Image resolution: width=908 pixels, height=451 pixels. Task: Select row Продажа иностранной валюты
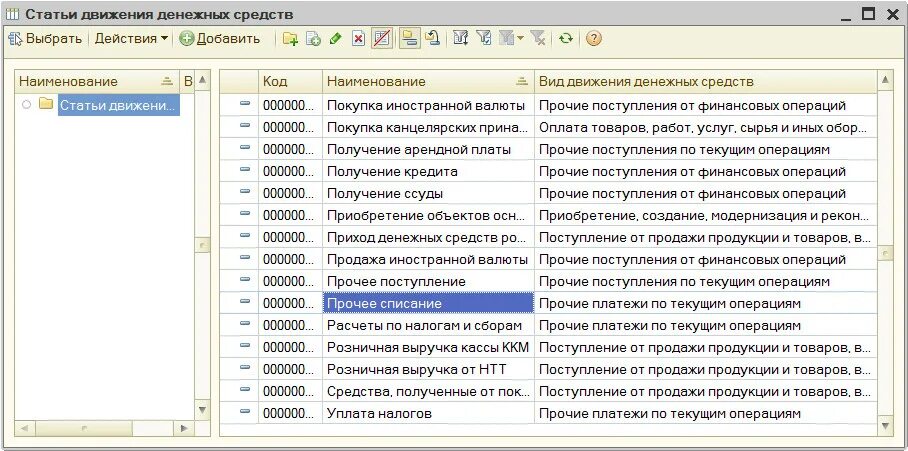pyautogui.click(x=548, y=259)
